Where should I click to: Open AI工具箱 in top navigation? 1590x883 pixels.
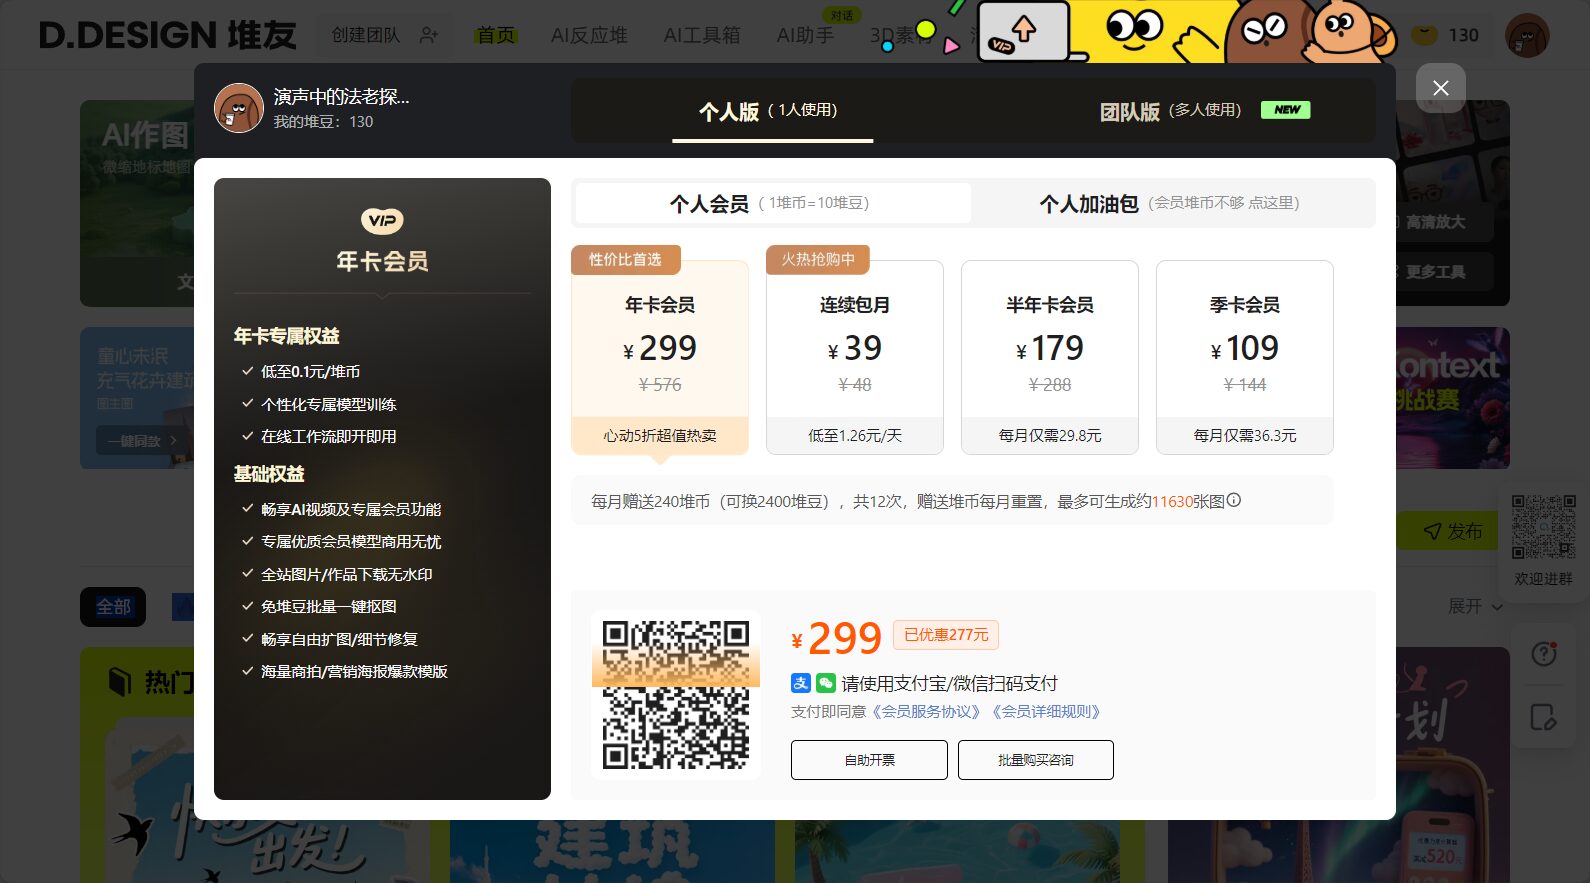(x=702, y=35)
